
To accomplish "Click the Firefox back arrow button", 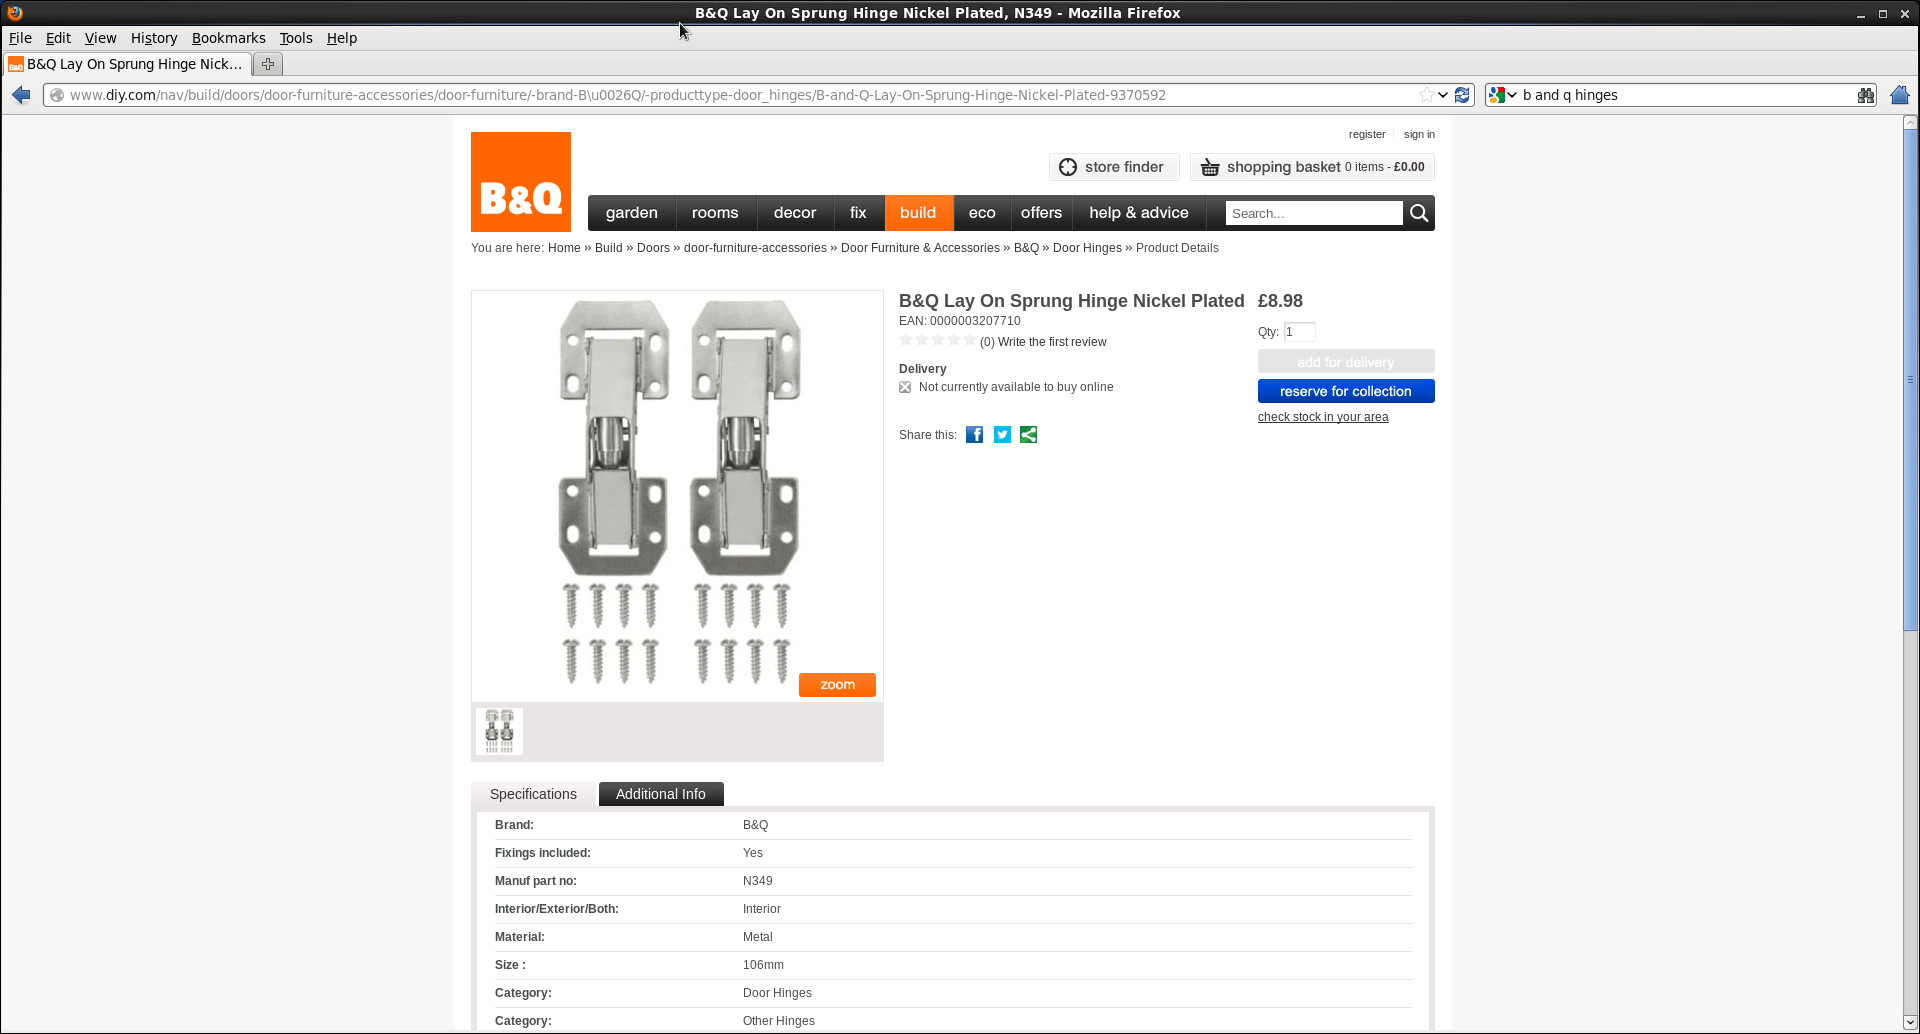I will [21, 95].
